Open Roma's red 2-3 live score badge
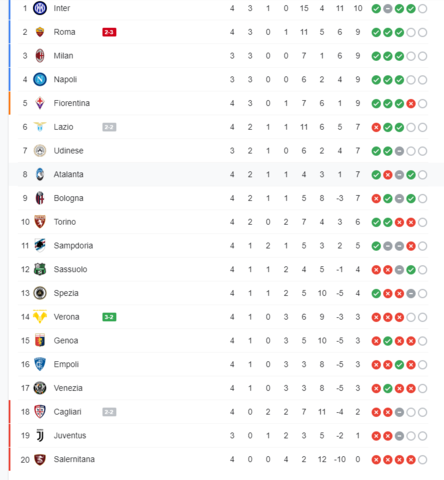 pyautogui.click(x=109, y=32)
